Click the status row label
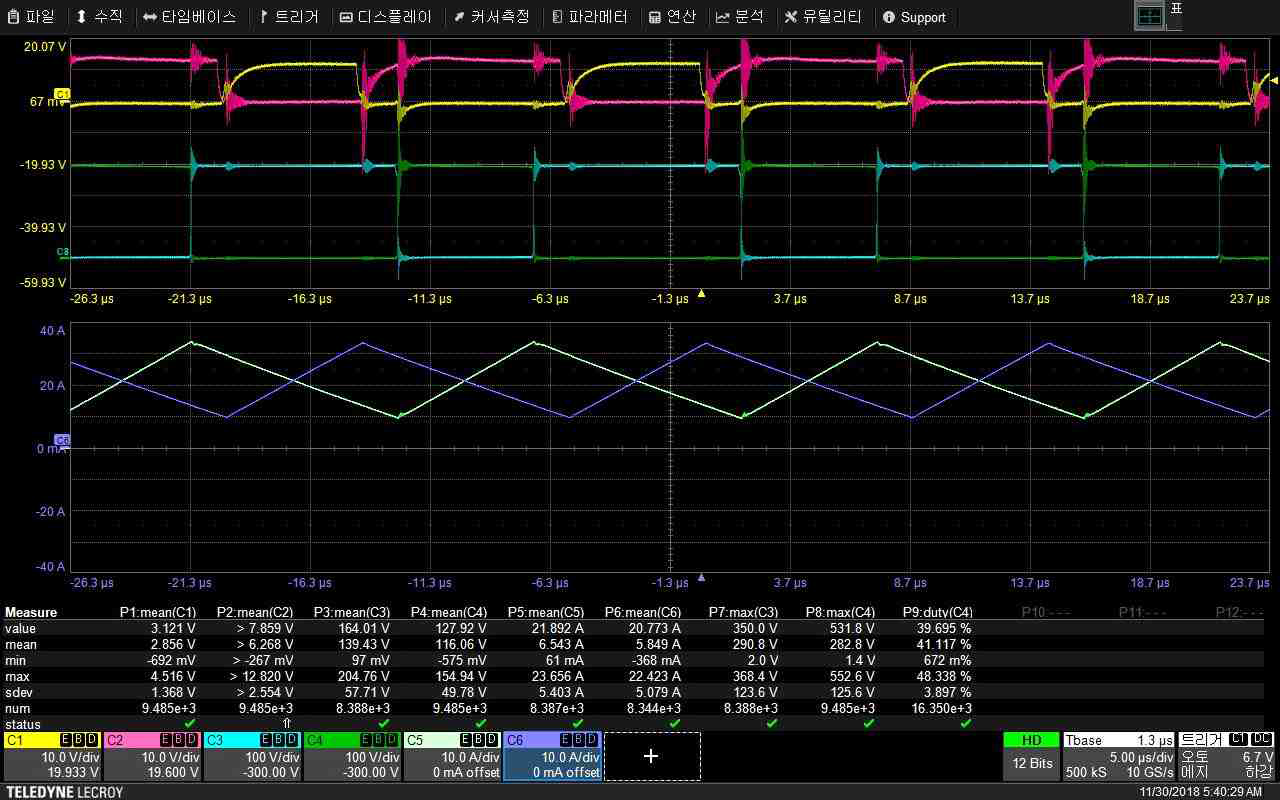Screen dimensions: 1280x800 (23, 724)
